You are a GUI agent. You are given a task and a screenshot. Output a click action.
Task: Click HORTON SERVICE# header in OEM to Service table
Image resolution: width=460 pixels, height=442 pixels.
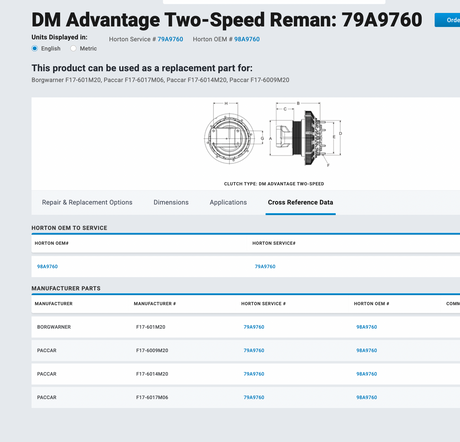(x=274, y=243)
